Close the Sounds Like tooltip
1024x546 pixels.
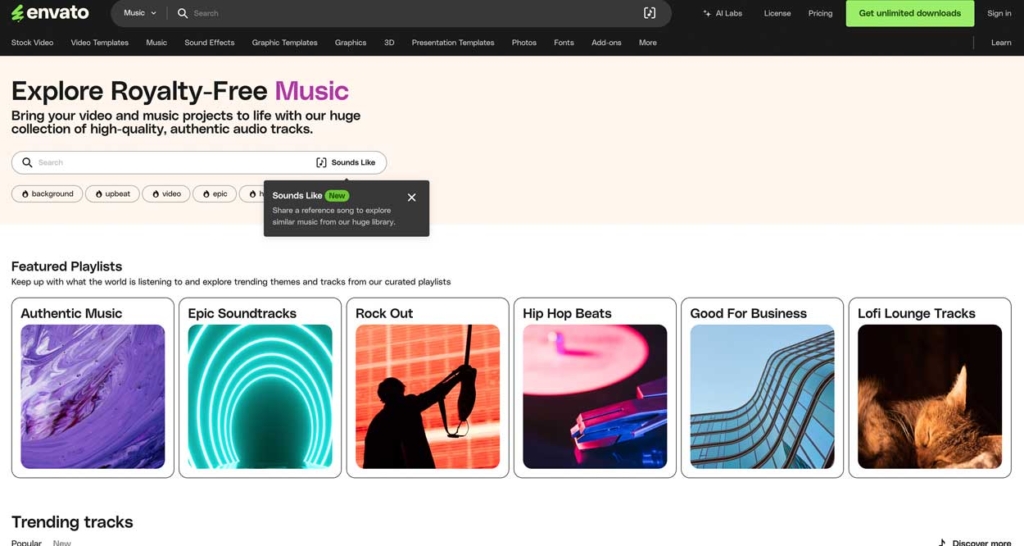coord(411,197)
